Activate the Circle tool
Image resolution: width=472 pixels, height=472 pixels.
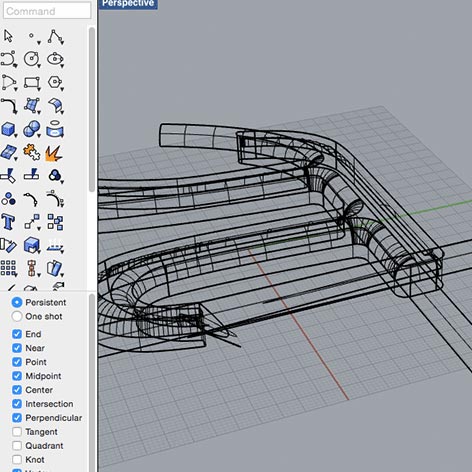[x=32, y=59]
